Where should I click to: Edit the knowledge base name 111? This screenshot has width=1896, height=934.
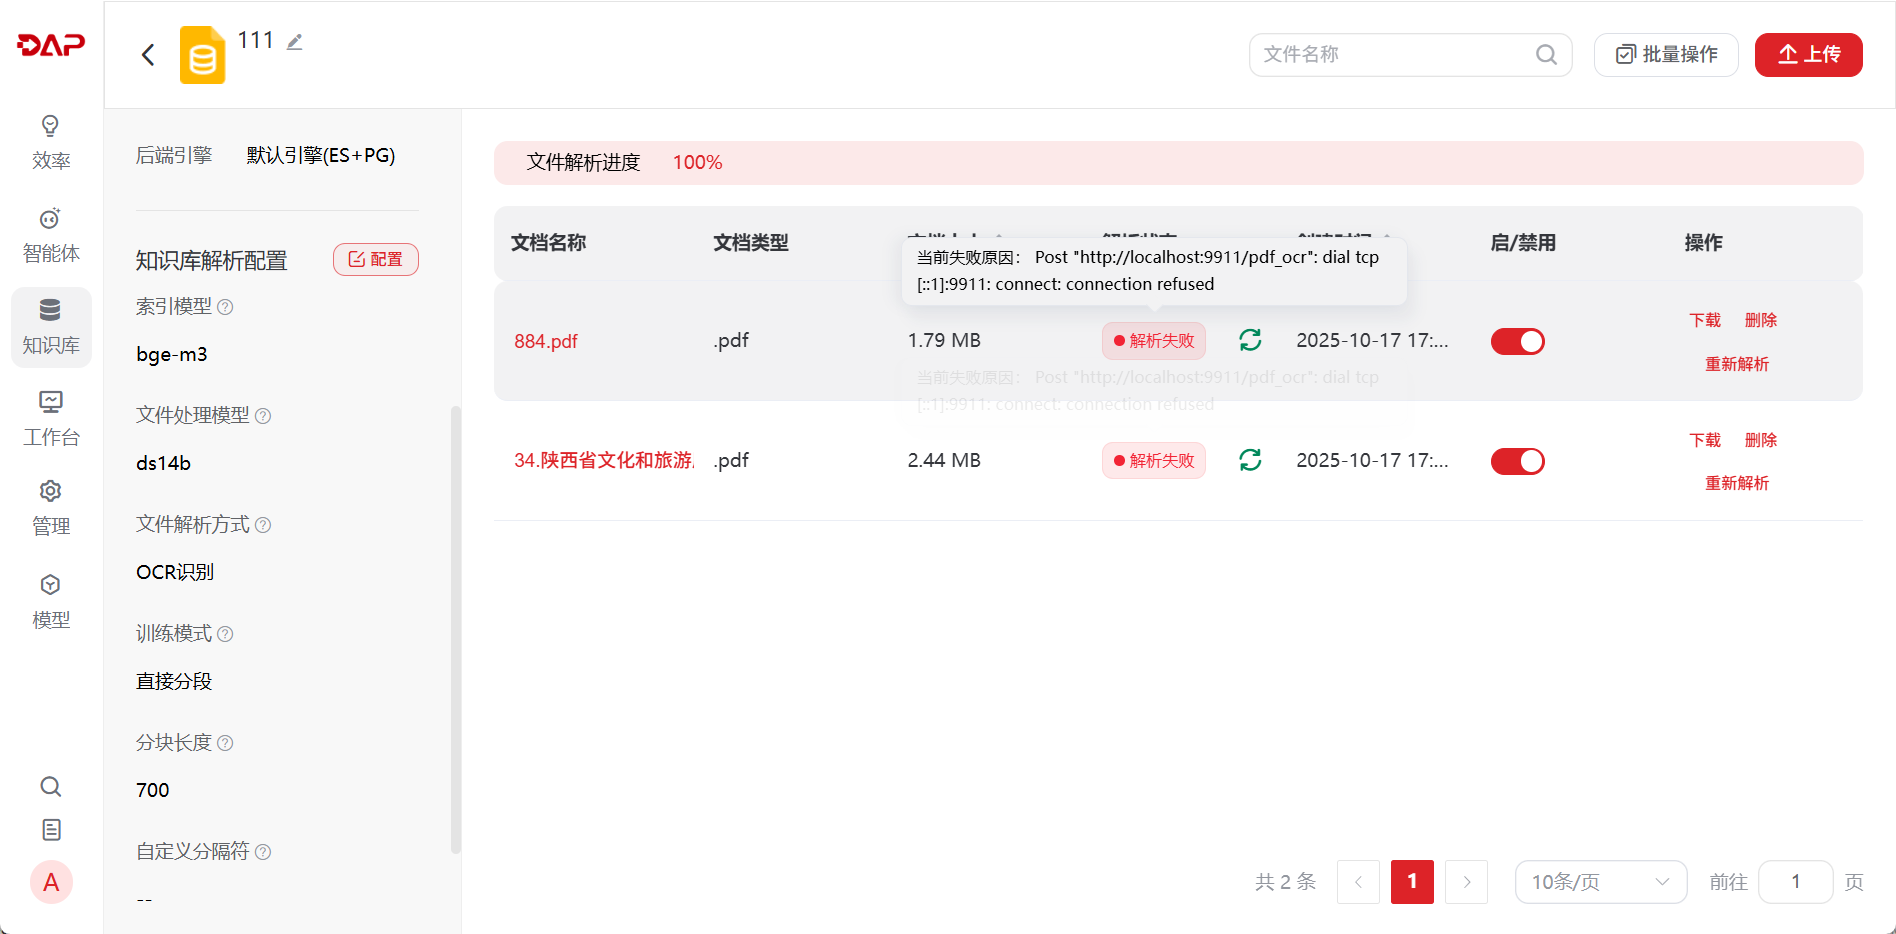tap(295, 42)
